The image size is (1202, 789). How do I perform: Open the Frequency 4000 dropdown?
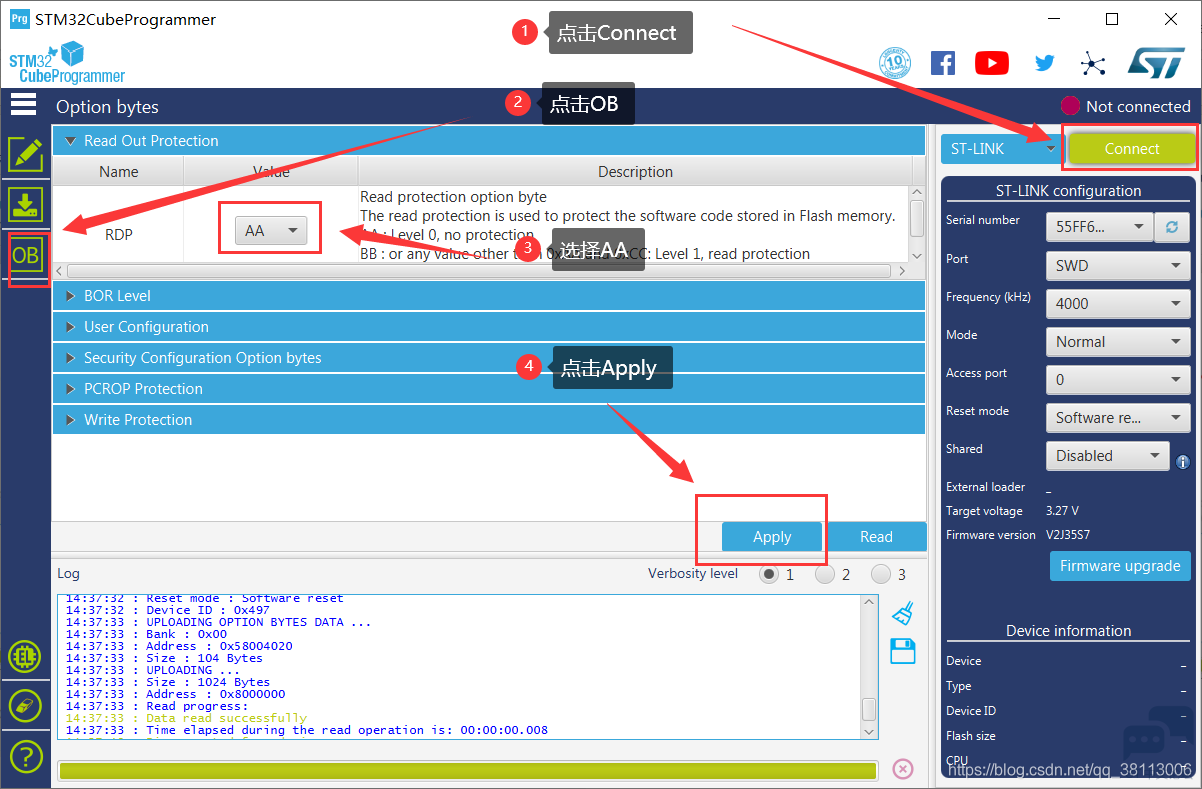coord(1118,304)
